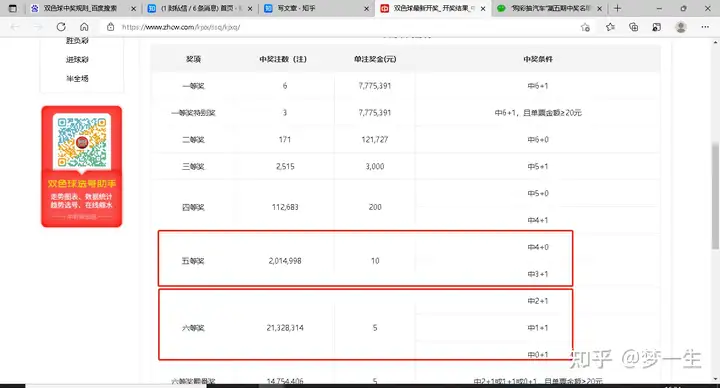This screenshot has width=720, height=388.
Task: Click the 中5+1 winning condition
Action: tap(538, 166)
